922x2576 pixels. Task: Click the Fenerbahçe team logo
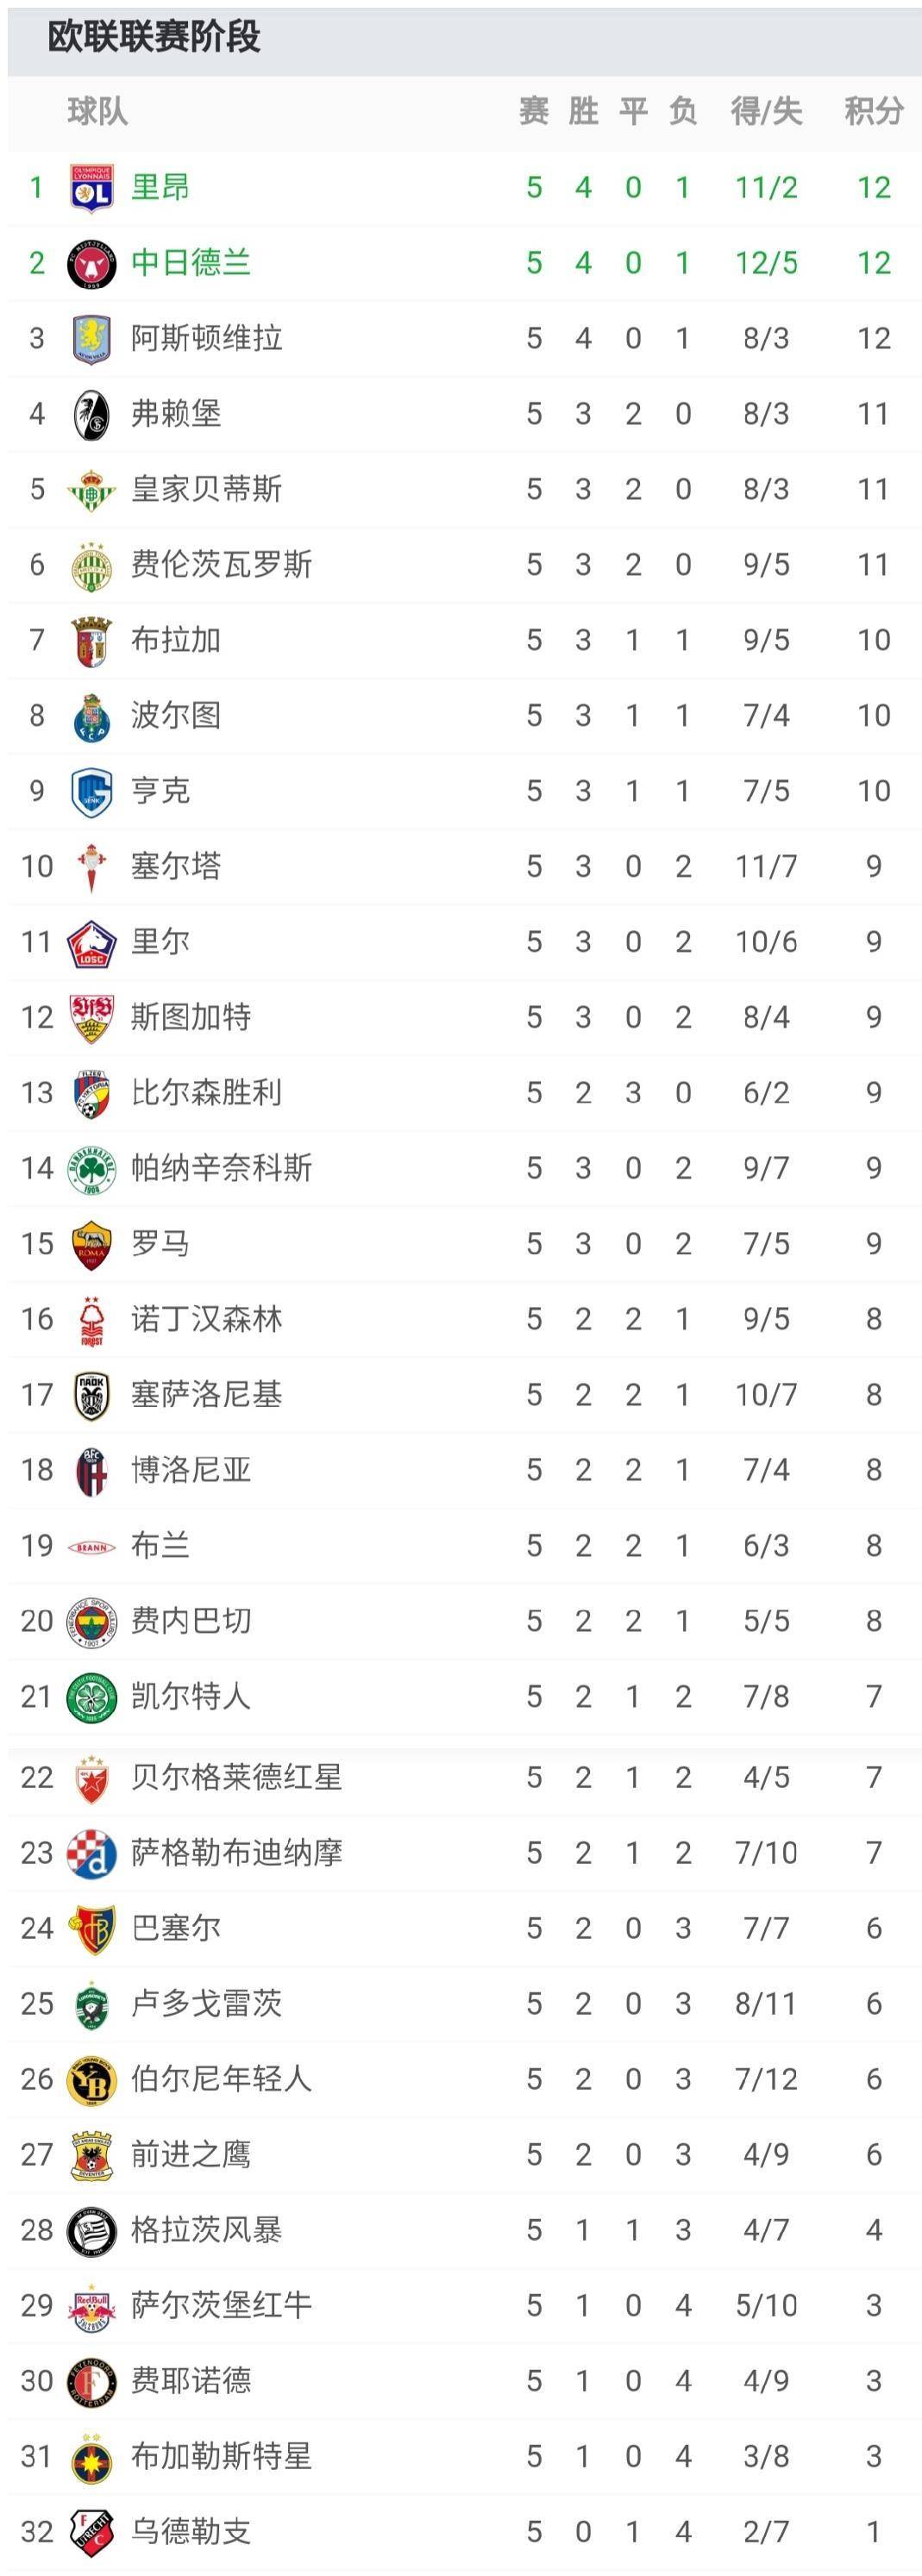tap(91, 1621)
